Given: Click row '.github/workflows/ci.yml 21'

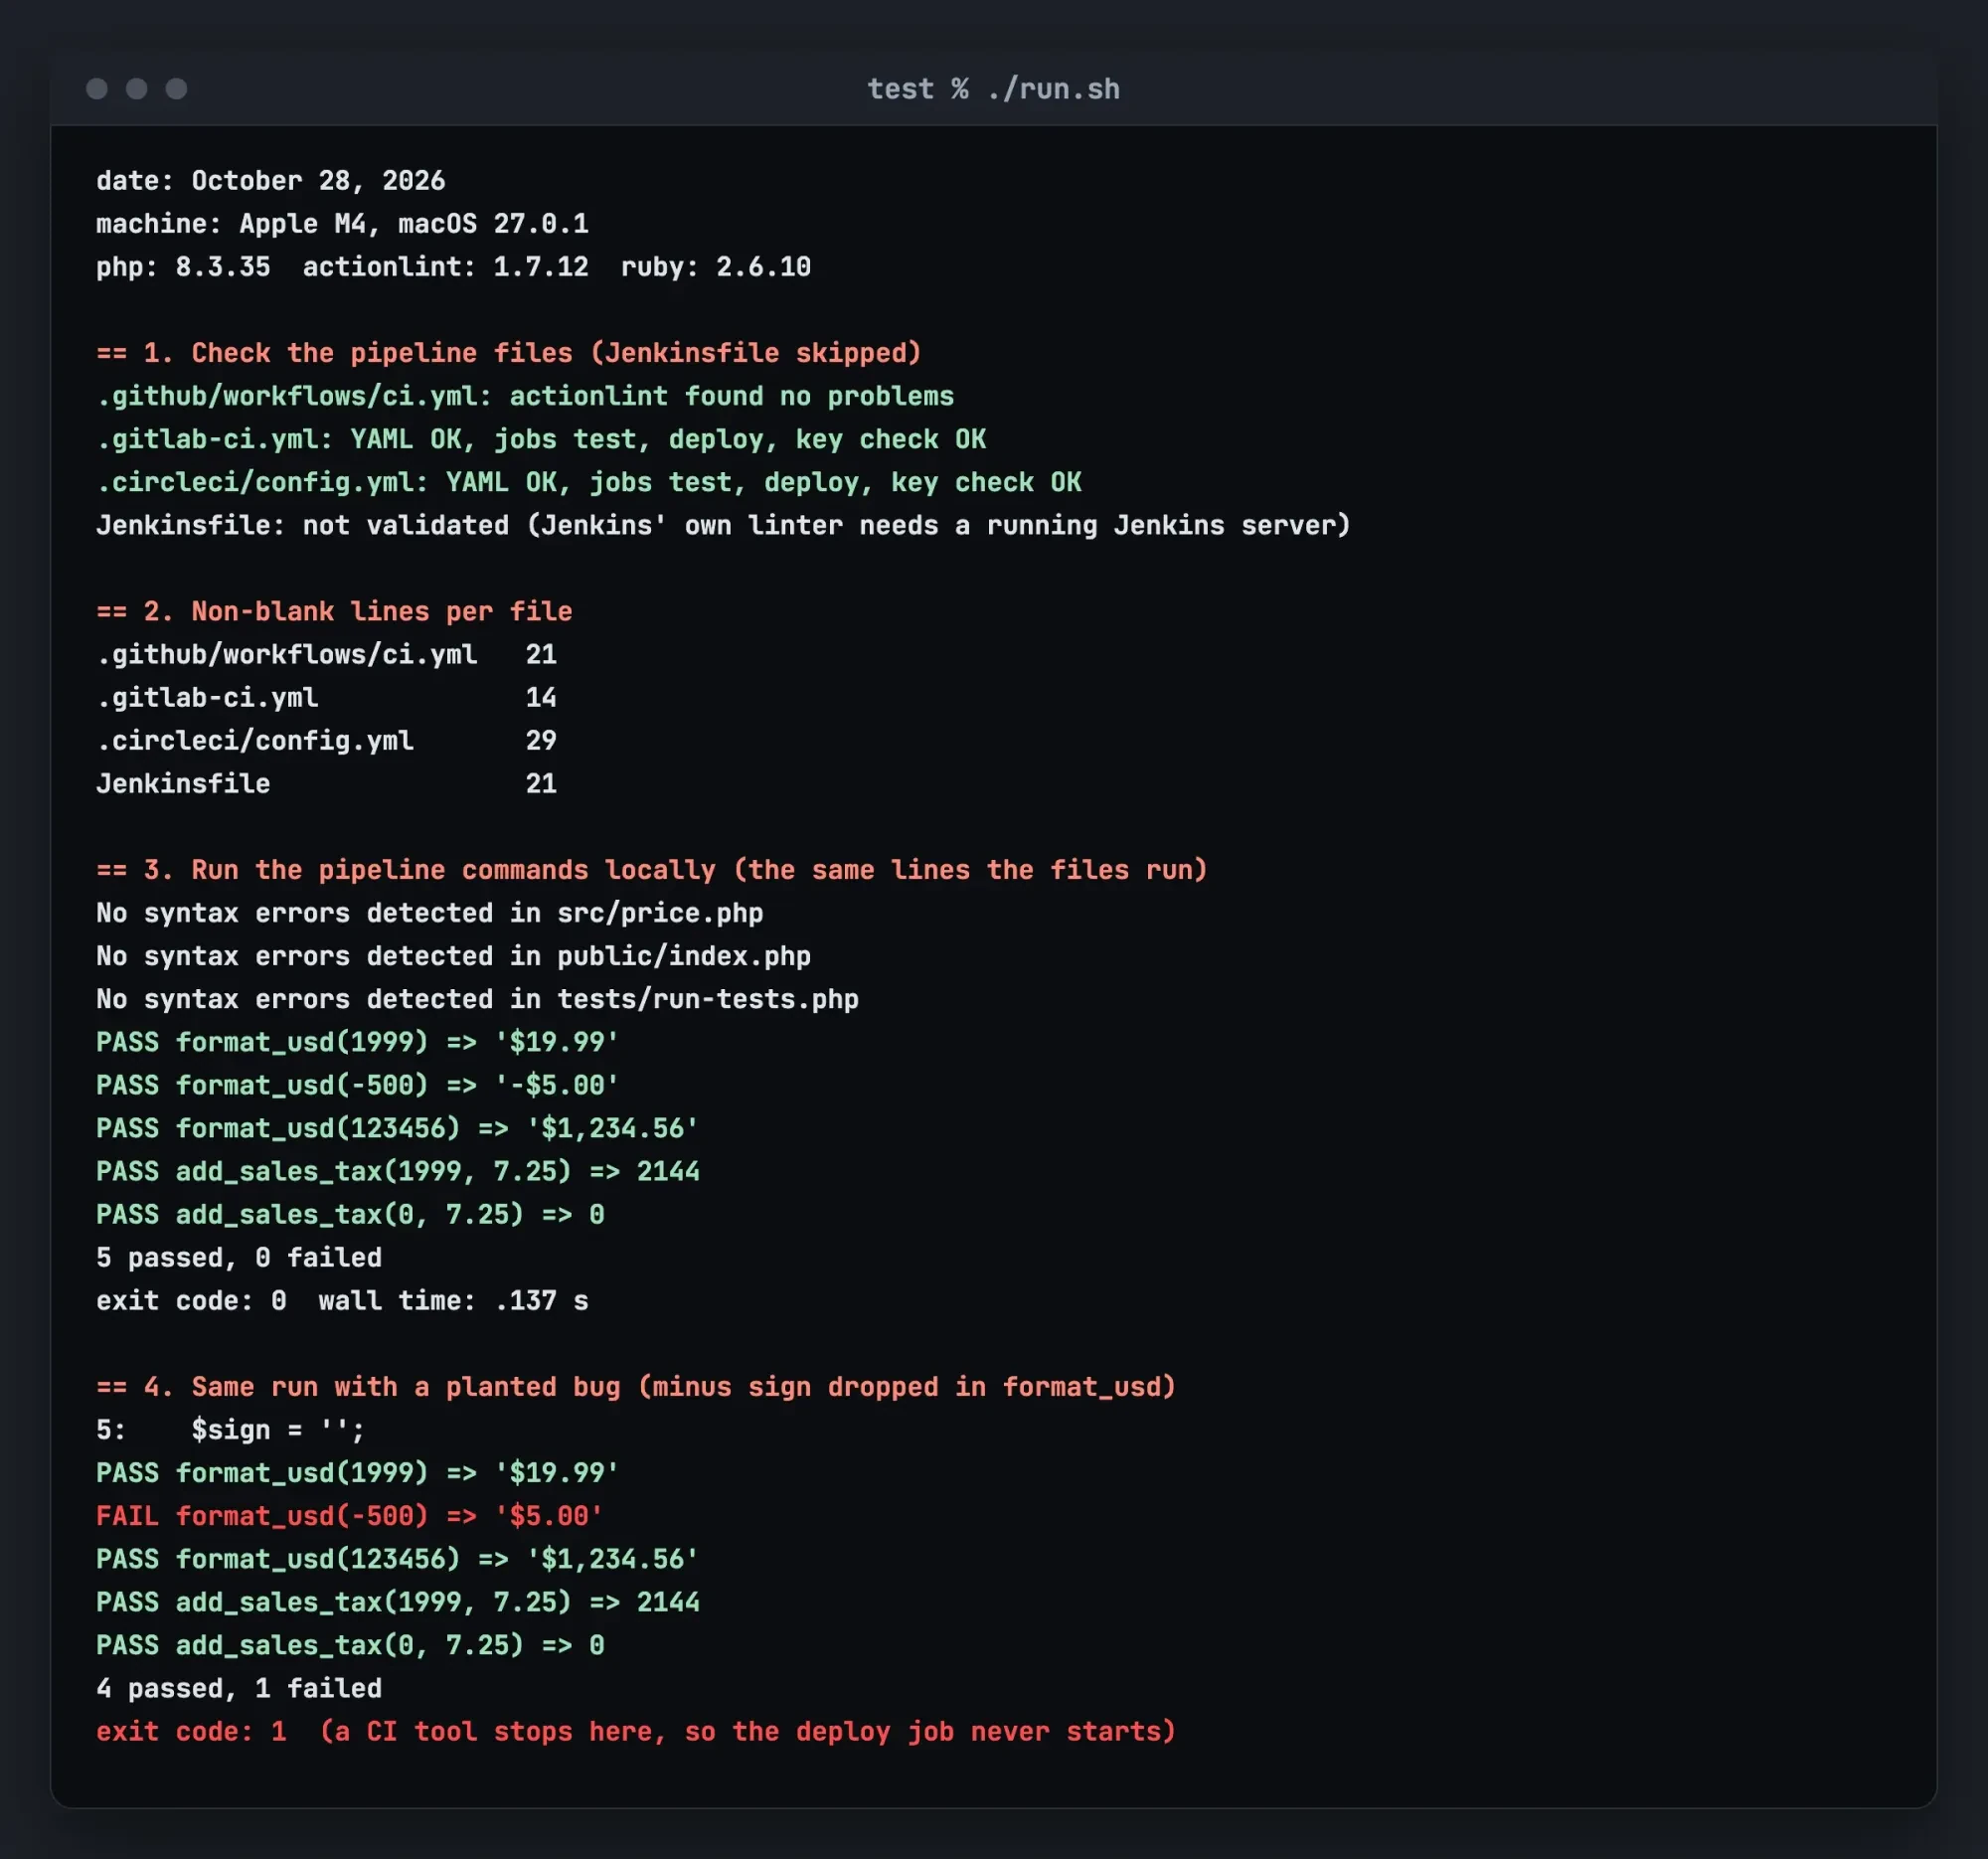Looking at the screenshot, I should pyautogui.click(x=326, y=654).
